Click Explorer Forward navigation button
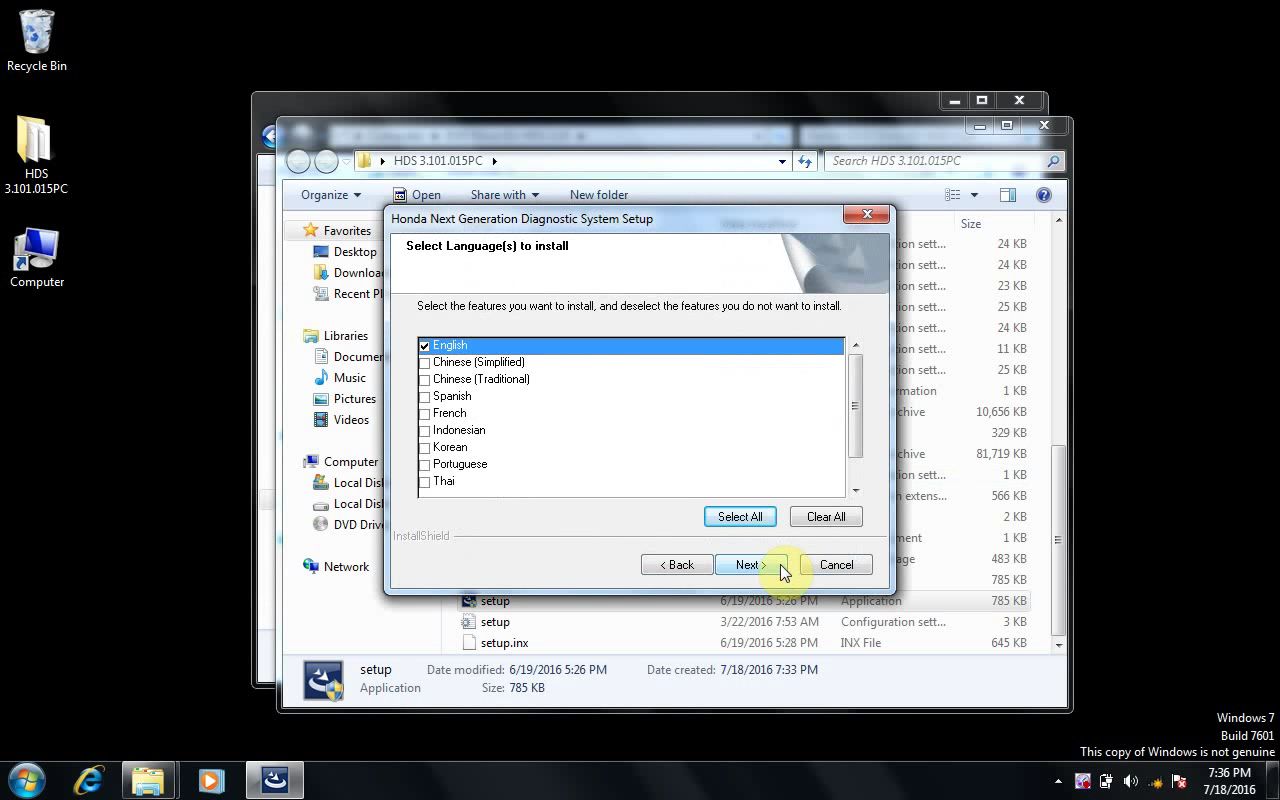This screenshot has width=1280, height=800. click(326, 161)
